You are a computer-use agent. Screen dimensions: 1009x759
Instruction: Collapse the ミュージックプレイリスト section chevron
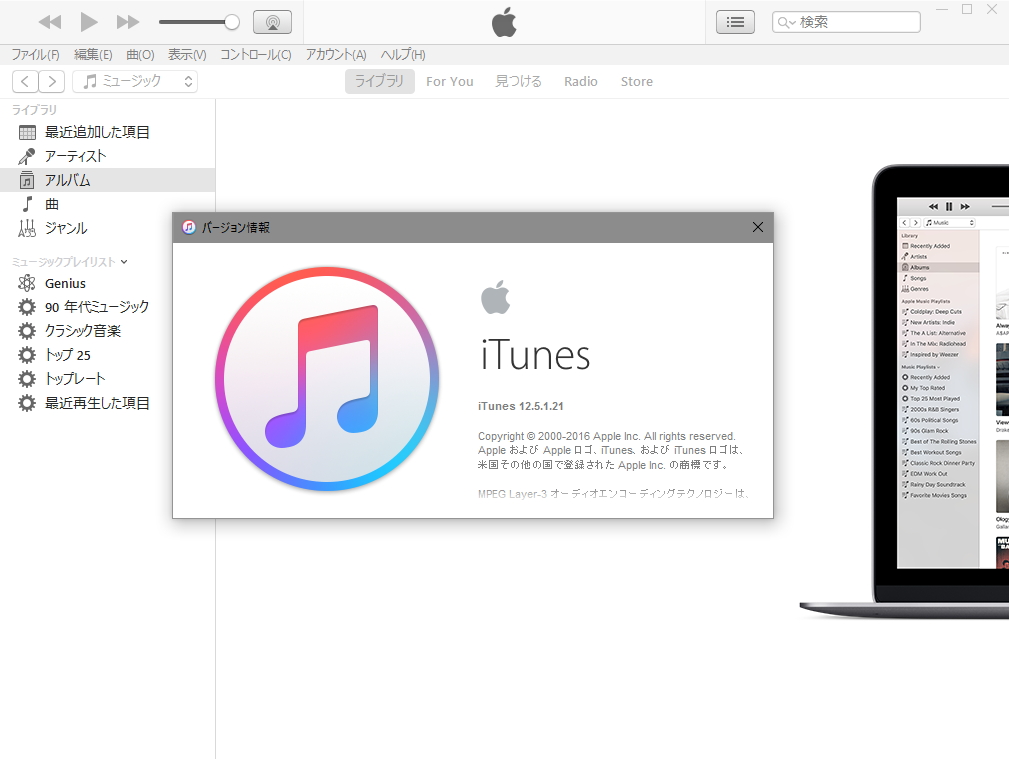point(124,261)
